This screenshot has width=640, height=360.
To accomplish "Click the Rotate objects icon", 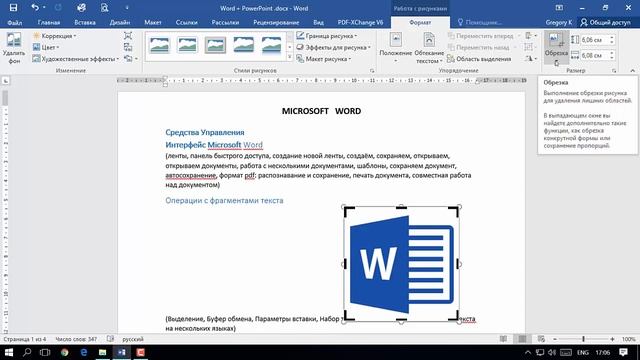I will (x=531, y=59).
